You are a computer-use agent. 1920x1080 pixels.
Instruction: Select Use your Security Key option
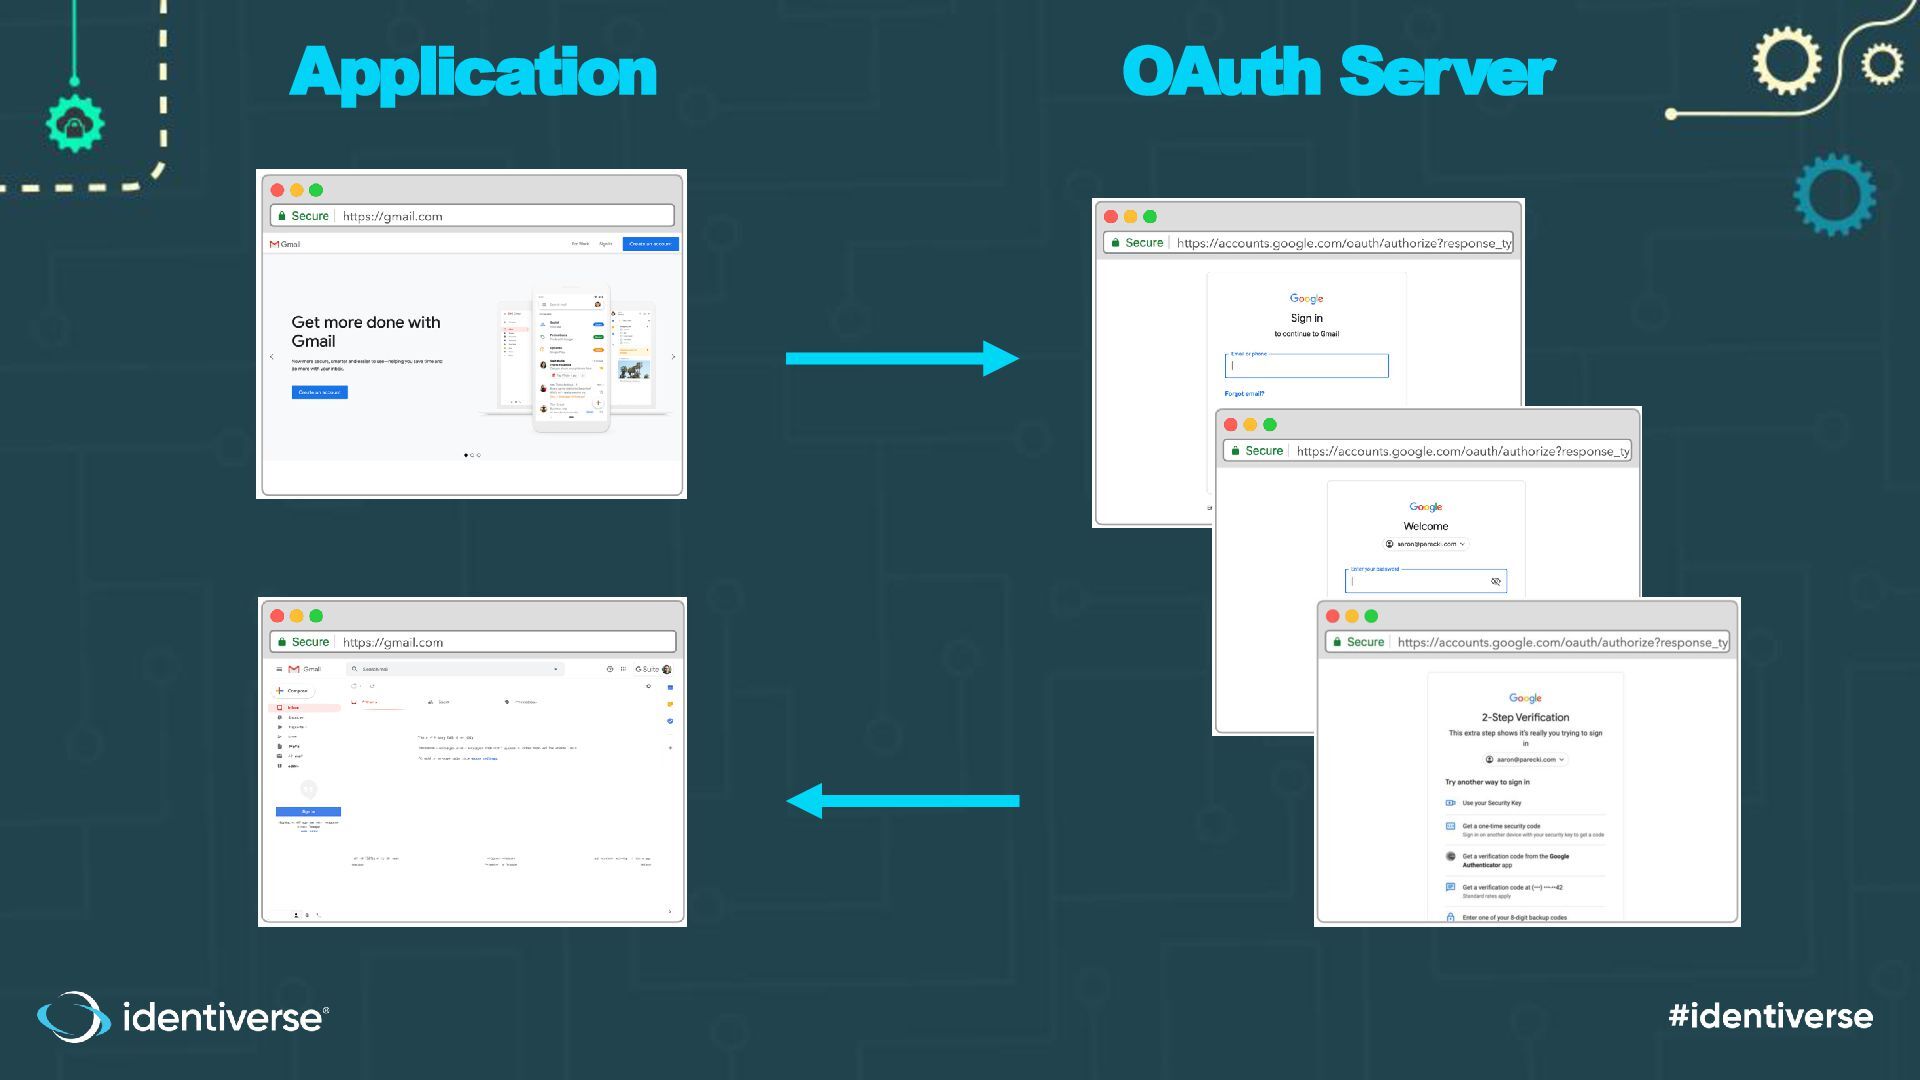[x=1491, y=803]
